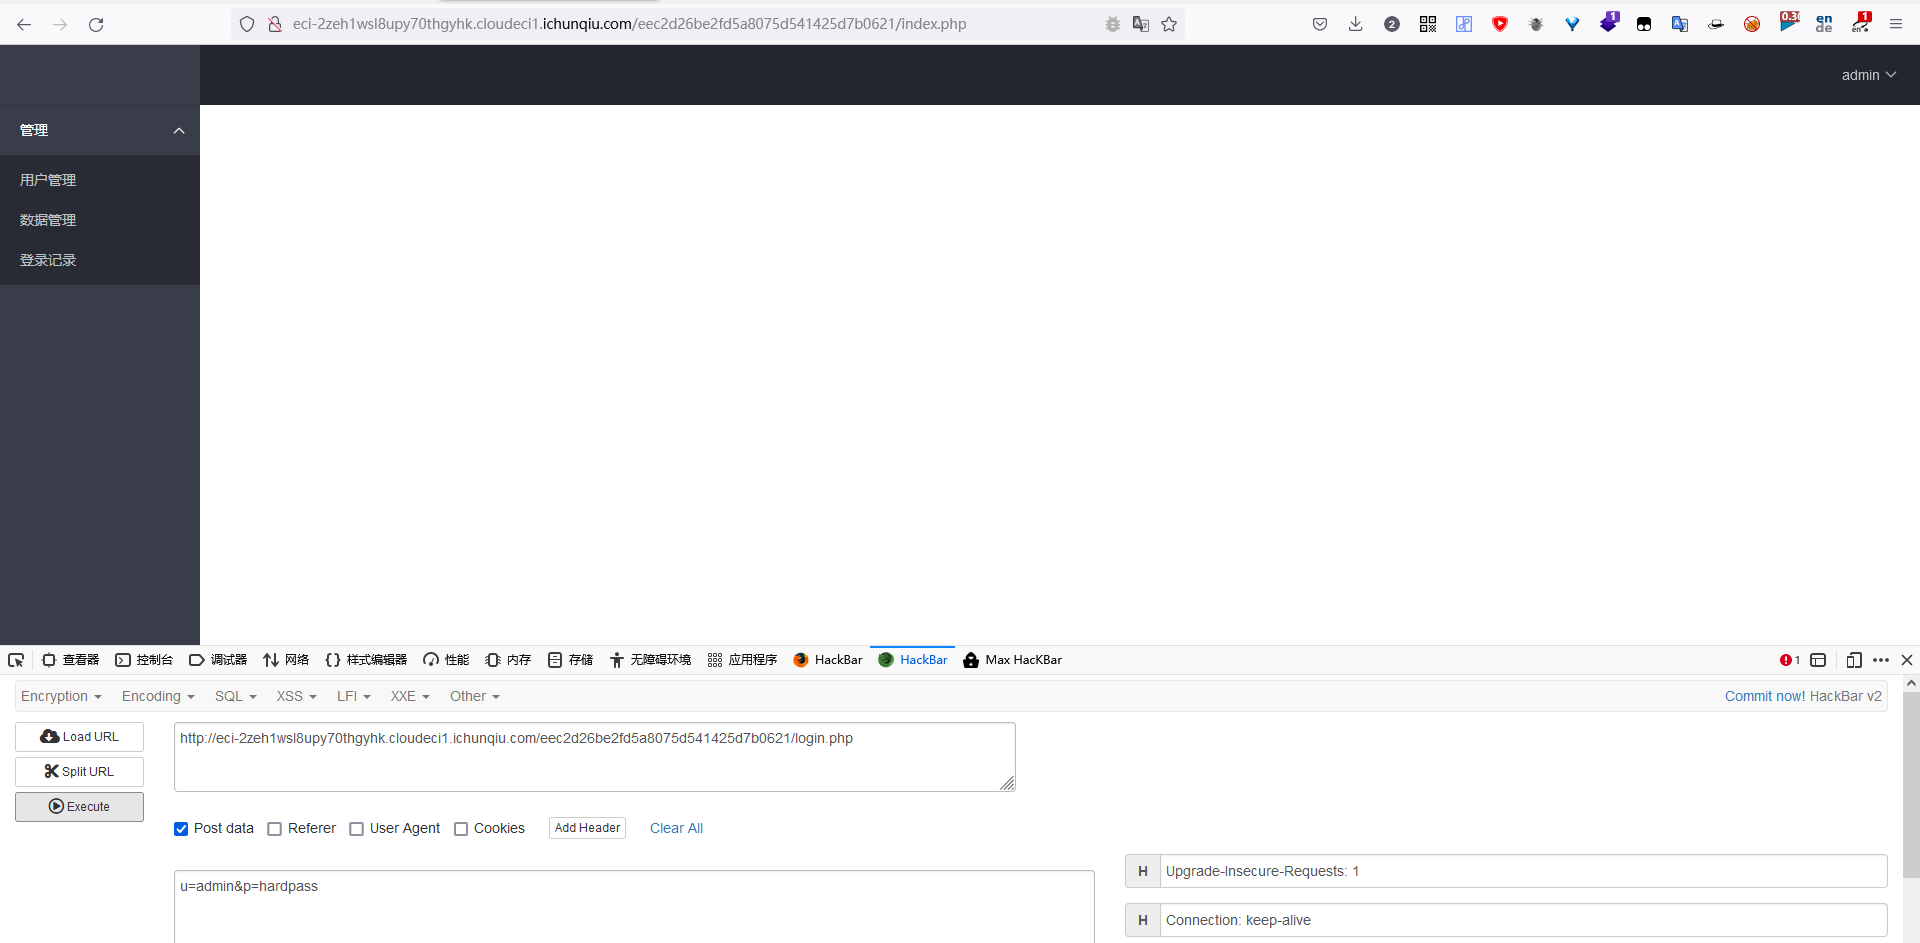The width and height of the screenshot is (1920, 943).
Task: Click the Tampermonkey extension icon
Action: pyautogui.click(x=1644, y=24)
